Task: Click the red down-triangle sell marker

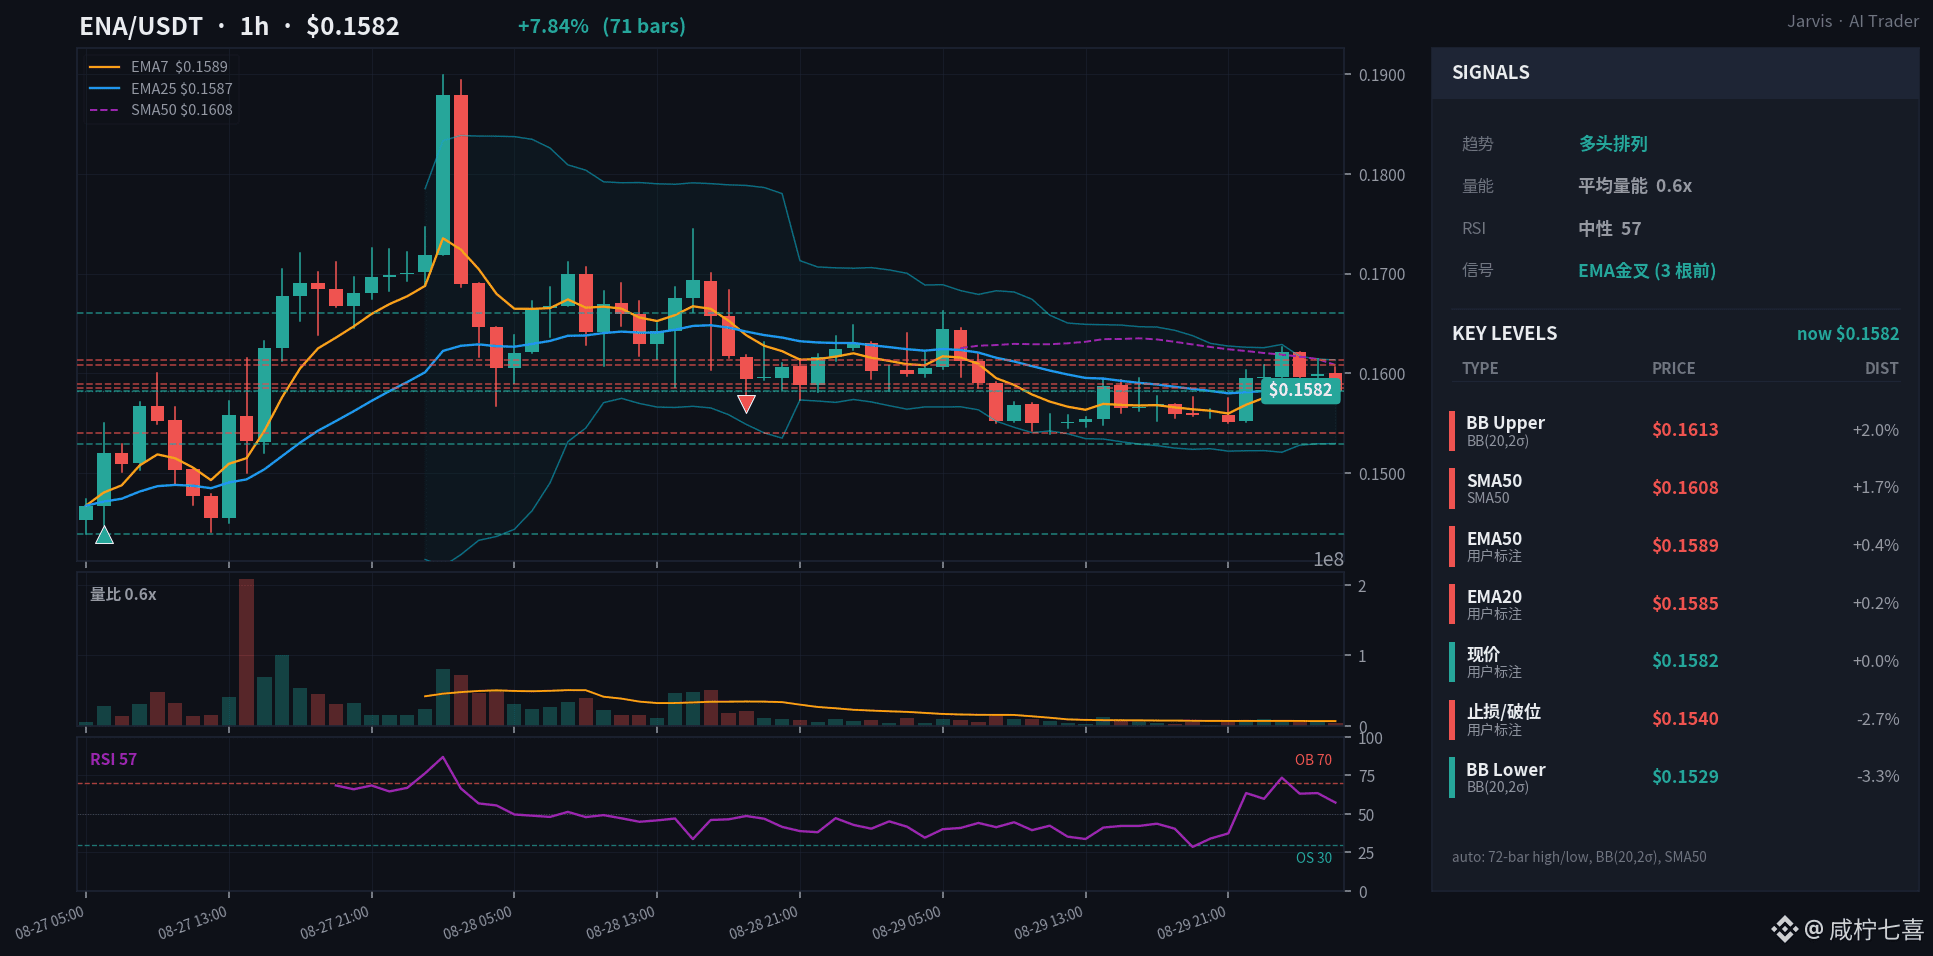Action: click(x=746, y=404)
